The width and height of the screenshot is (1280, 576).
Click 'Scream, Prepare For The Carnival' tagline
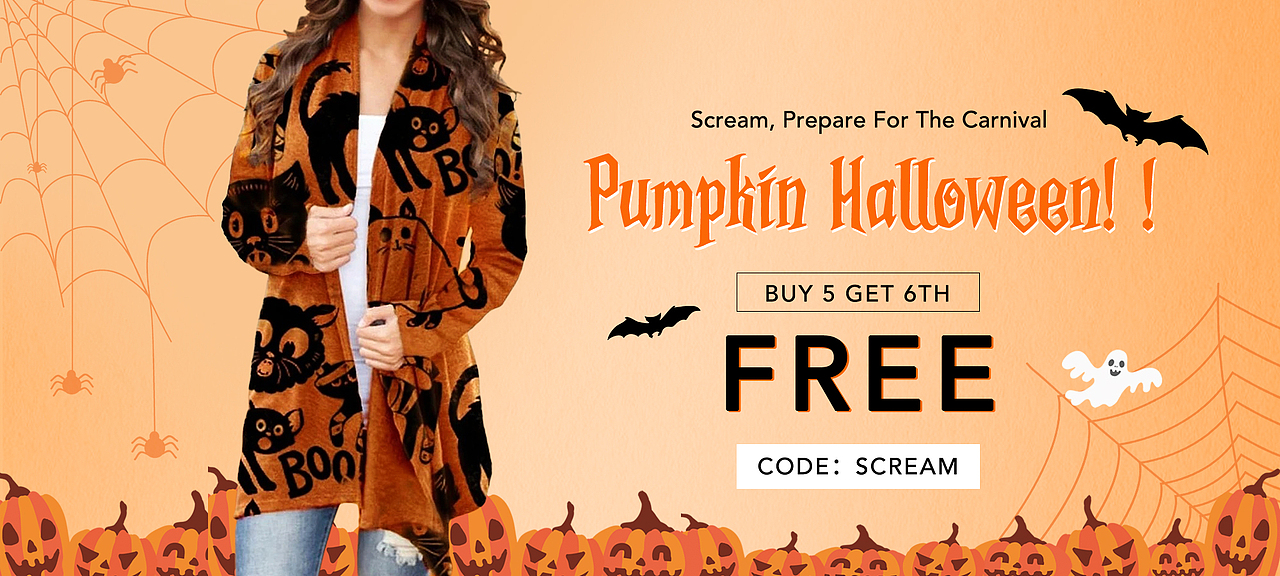(869, 120)
